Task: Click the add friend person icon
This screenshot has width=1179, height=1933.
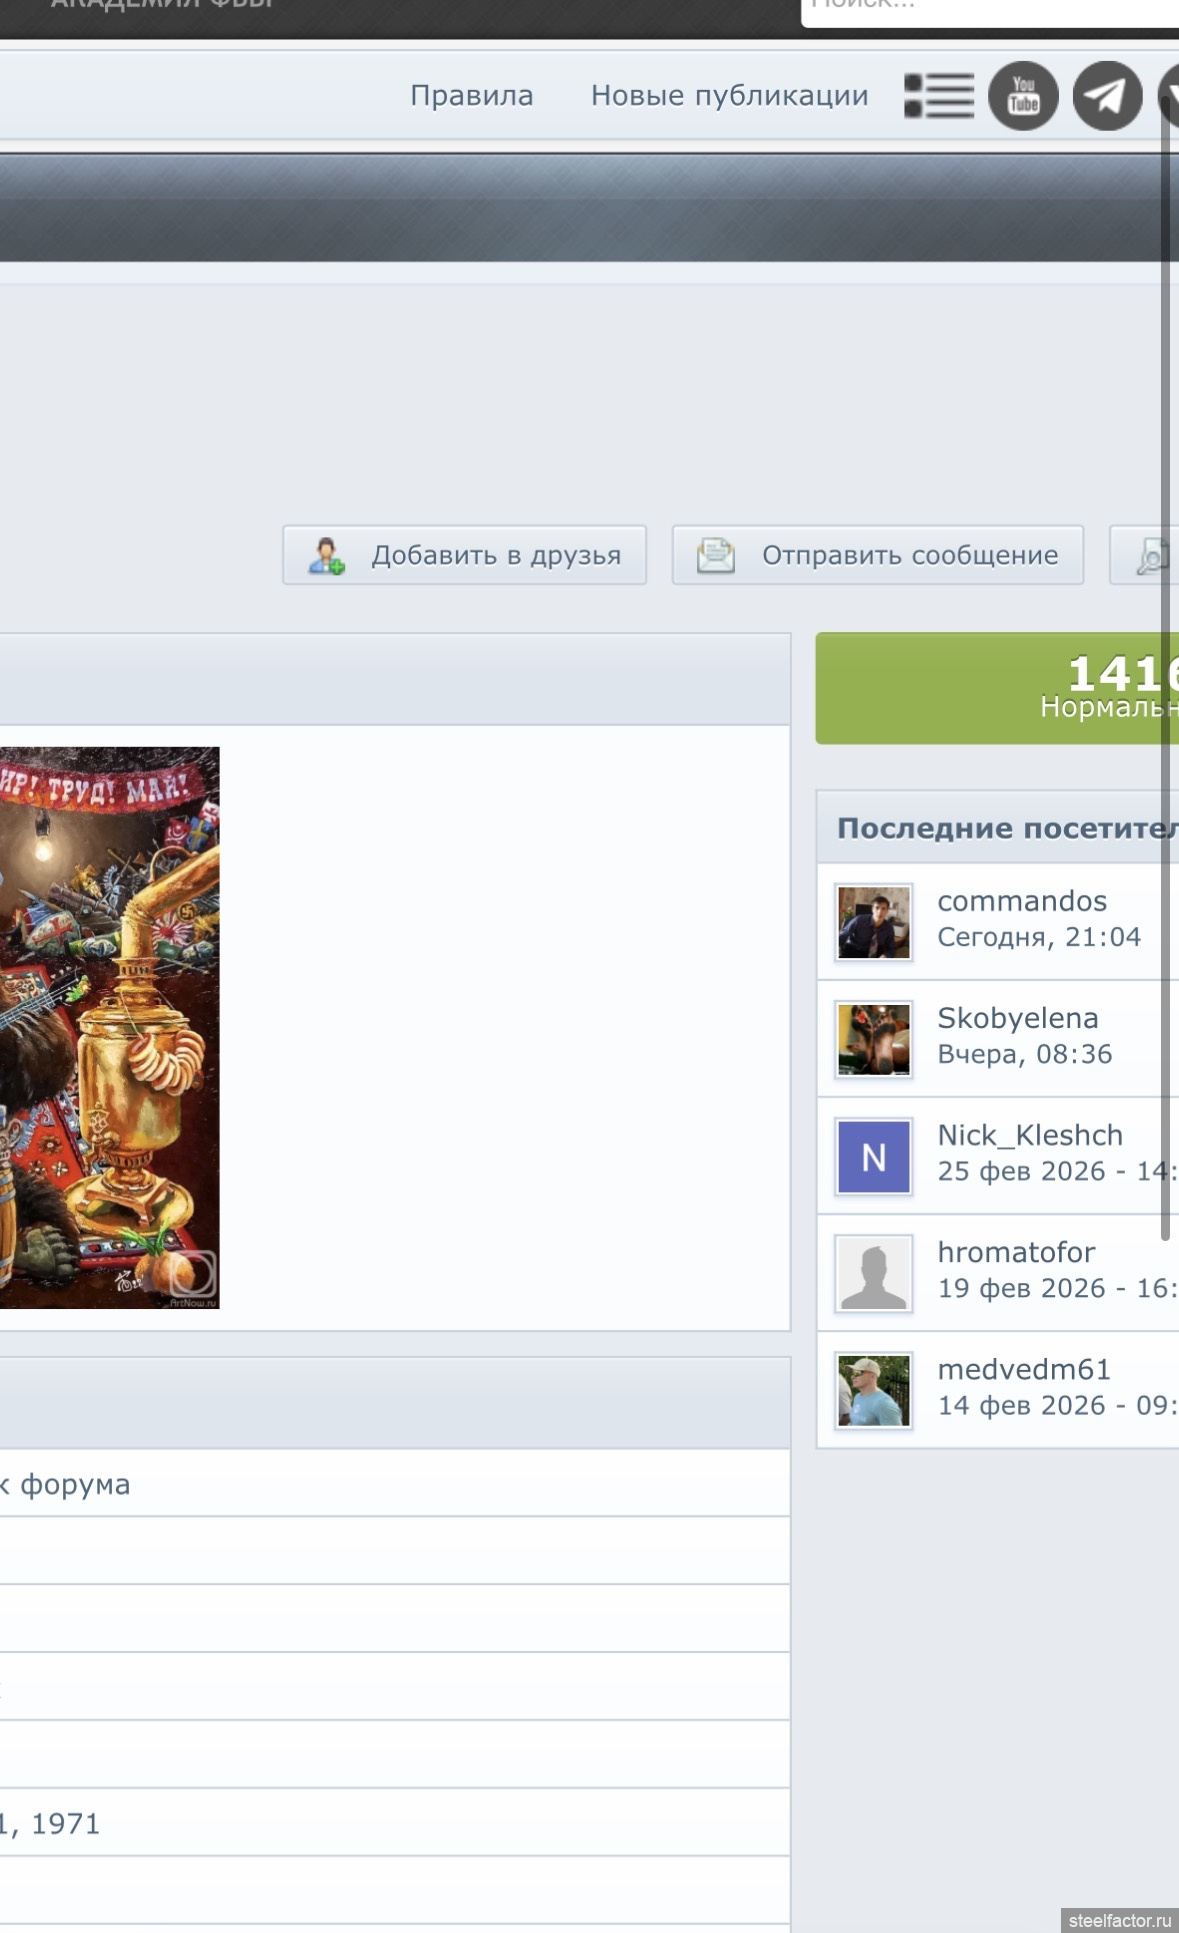Action: point(326,555)
